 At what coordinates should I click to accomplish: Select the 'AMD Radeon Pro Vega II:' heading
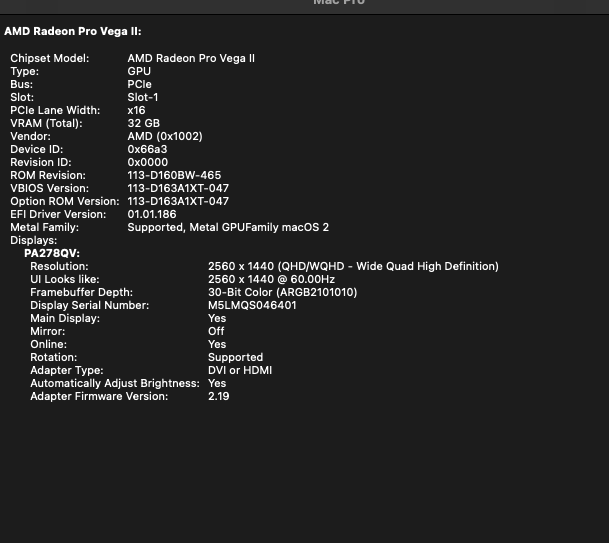73,31
